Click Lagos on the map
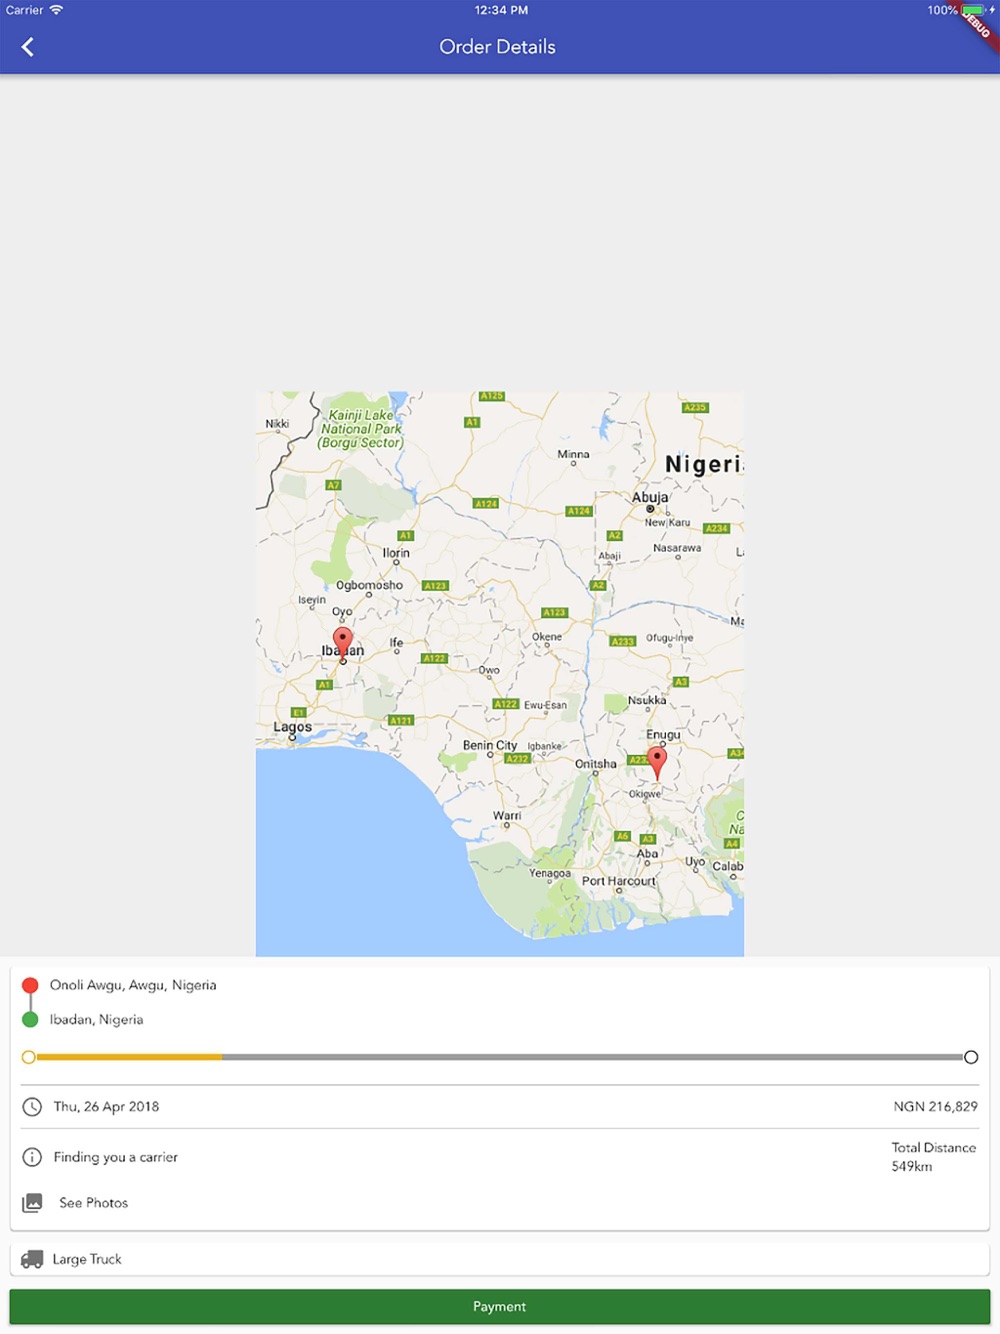Screen dimensions: 1000x1334 pyautogui.click(x=293, y=727)
